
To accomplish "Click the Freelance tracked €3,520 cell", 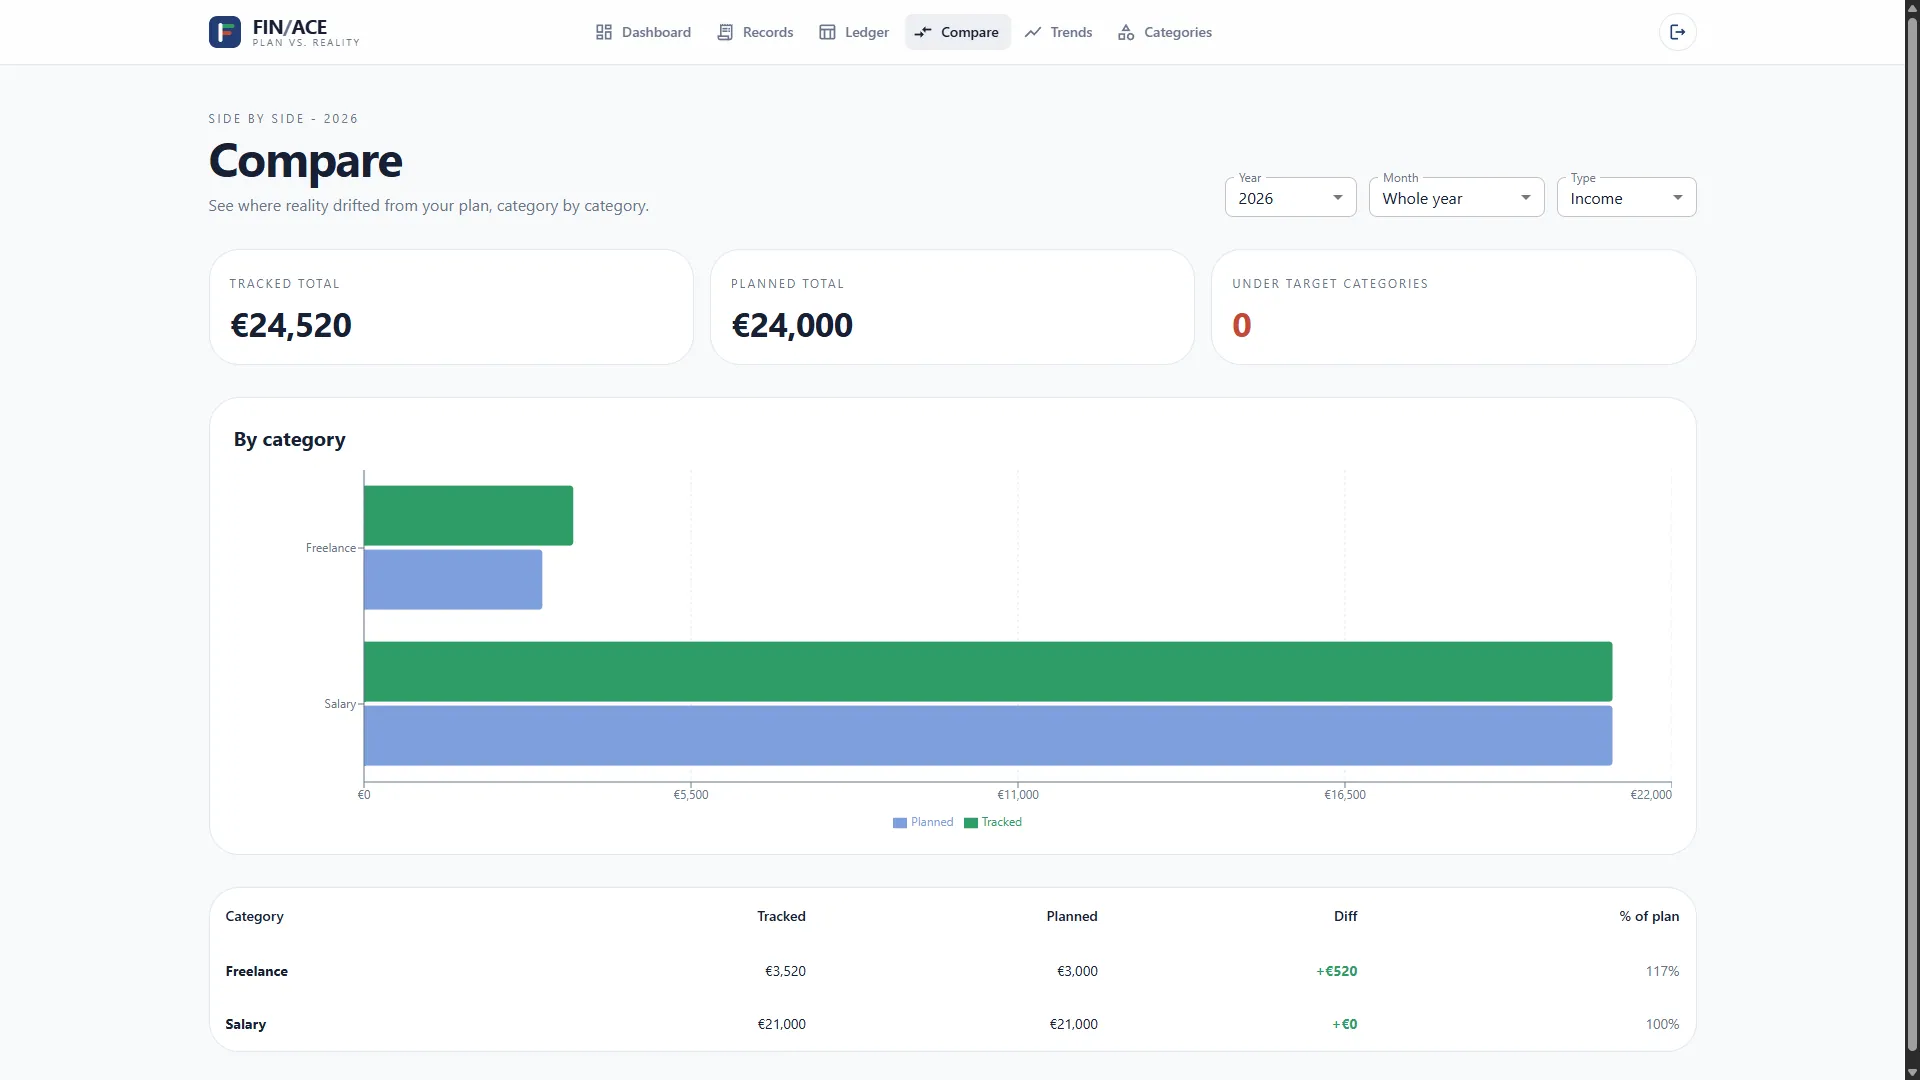I will [785, 971].
